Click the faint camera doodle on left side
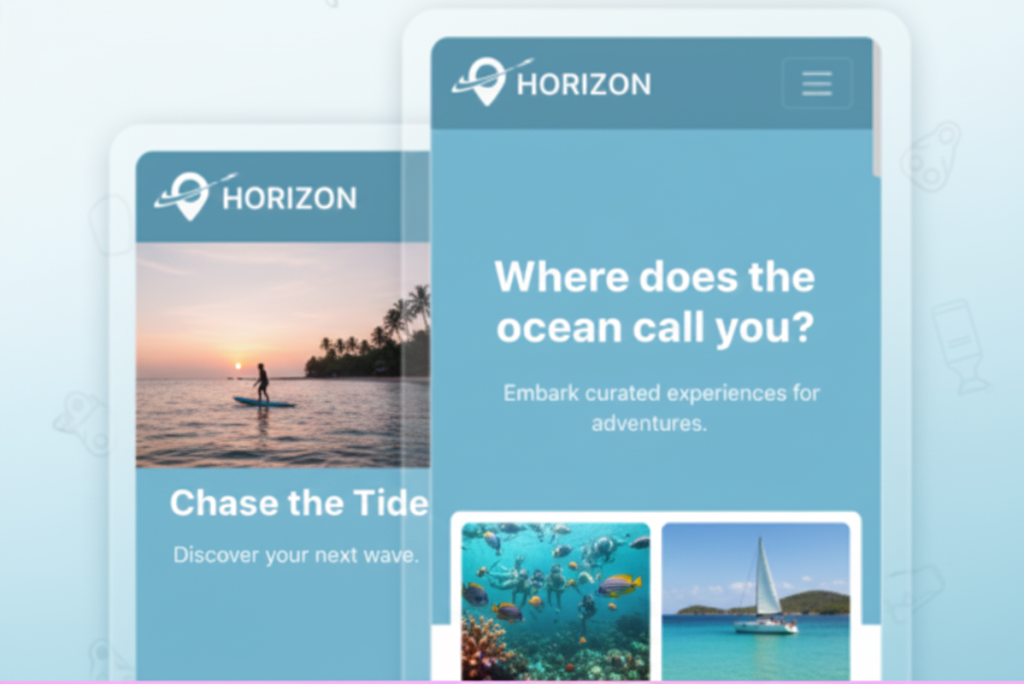This screenshot has height=684, width=1024. [83, 423]
